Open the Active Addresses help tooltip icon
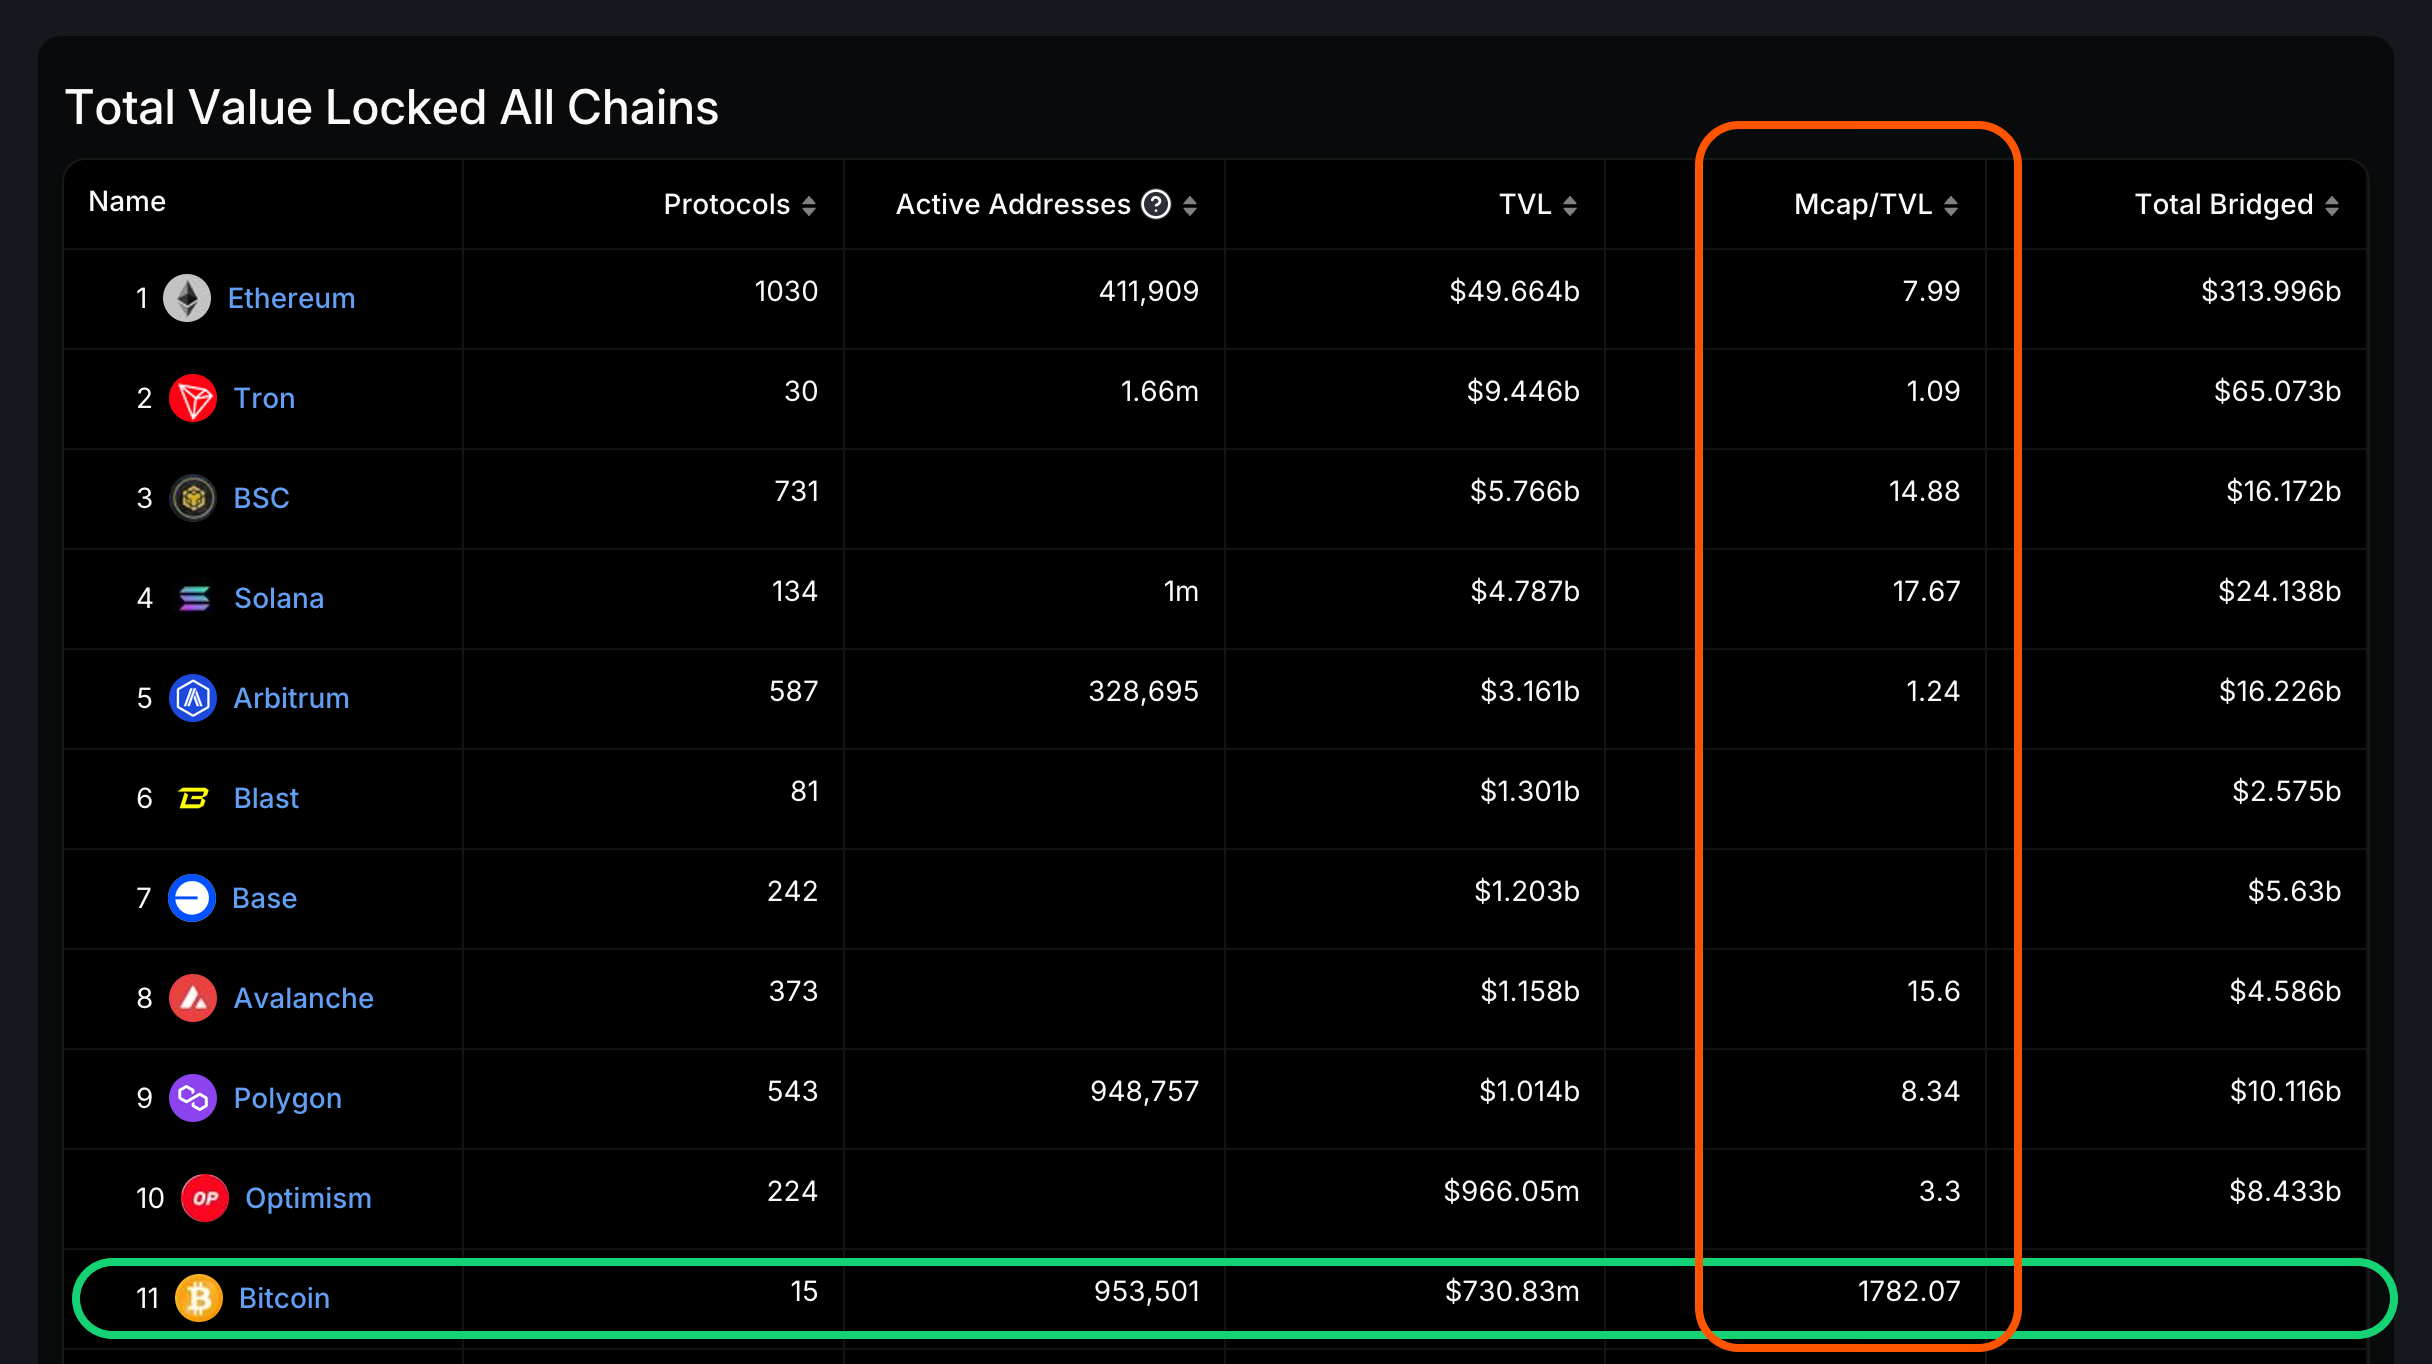 click(x=1155, y=204)
